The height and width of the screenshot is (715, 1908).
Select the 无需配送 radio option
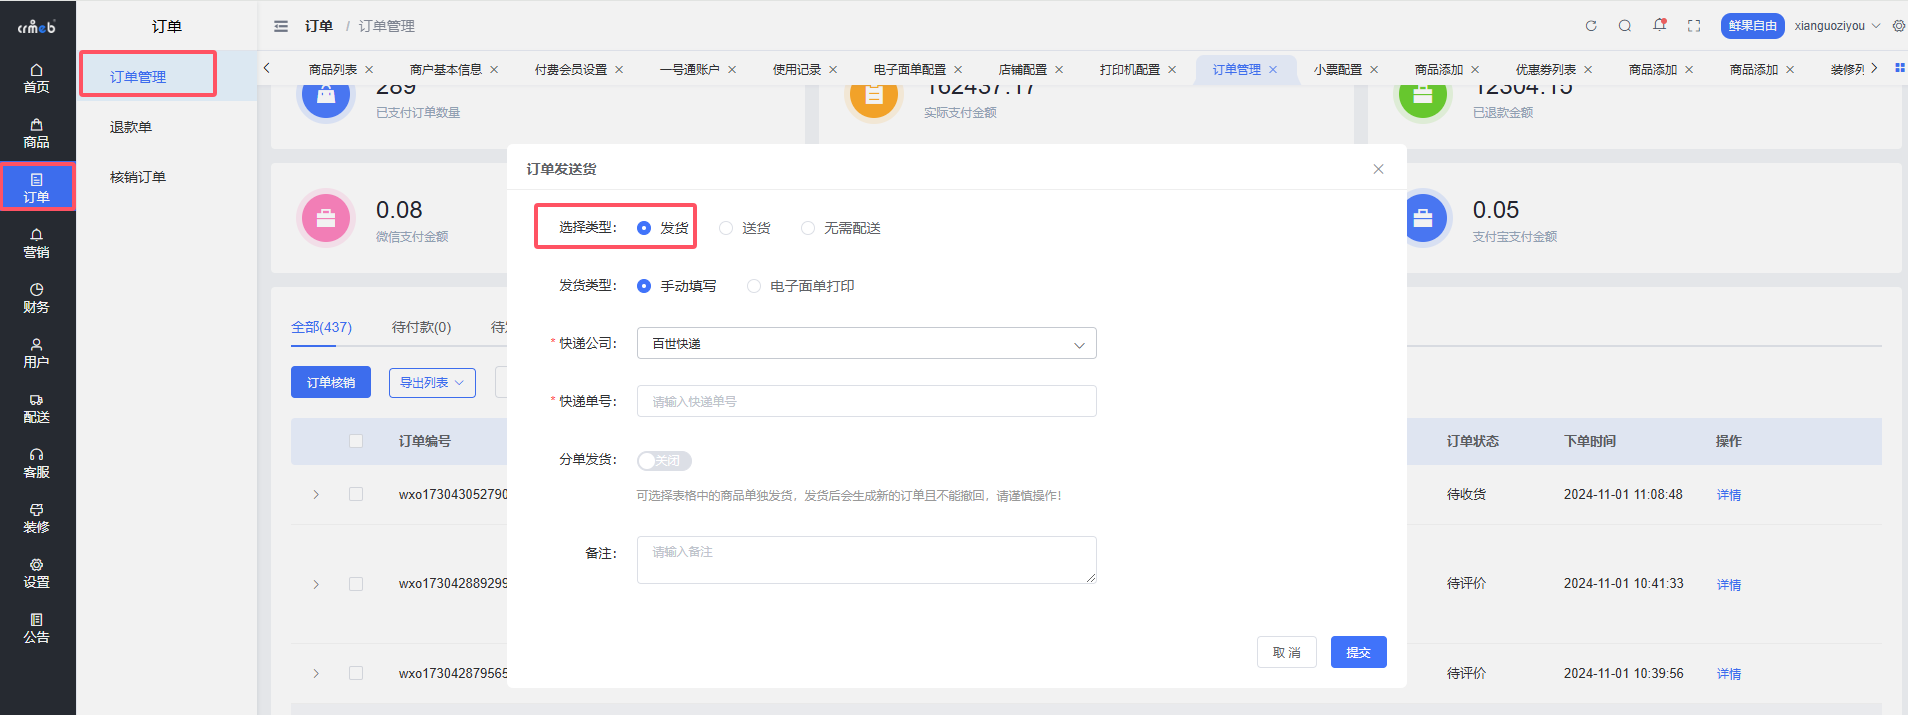click(x=808, y=228)
